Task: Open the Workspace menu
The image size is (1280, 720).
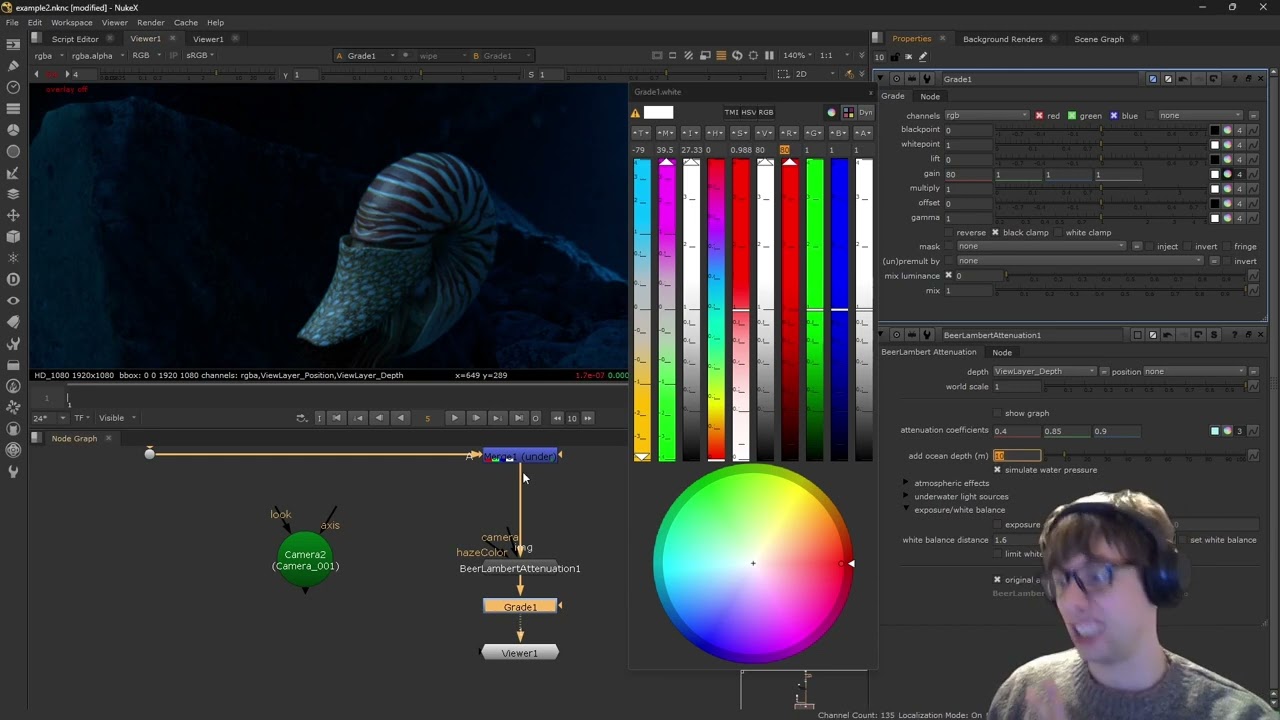Action: (x=72, y=22)
